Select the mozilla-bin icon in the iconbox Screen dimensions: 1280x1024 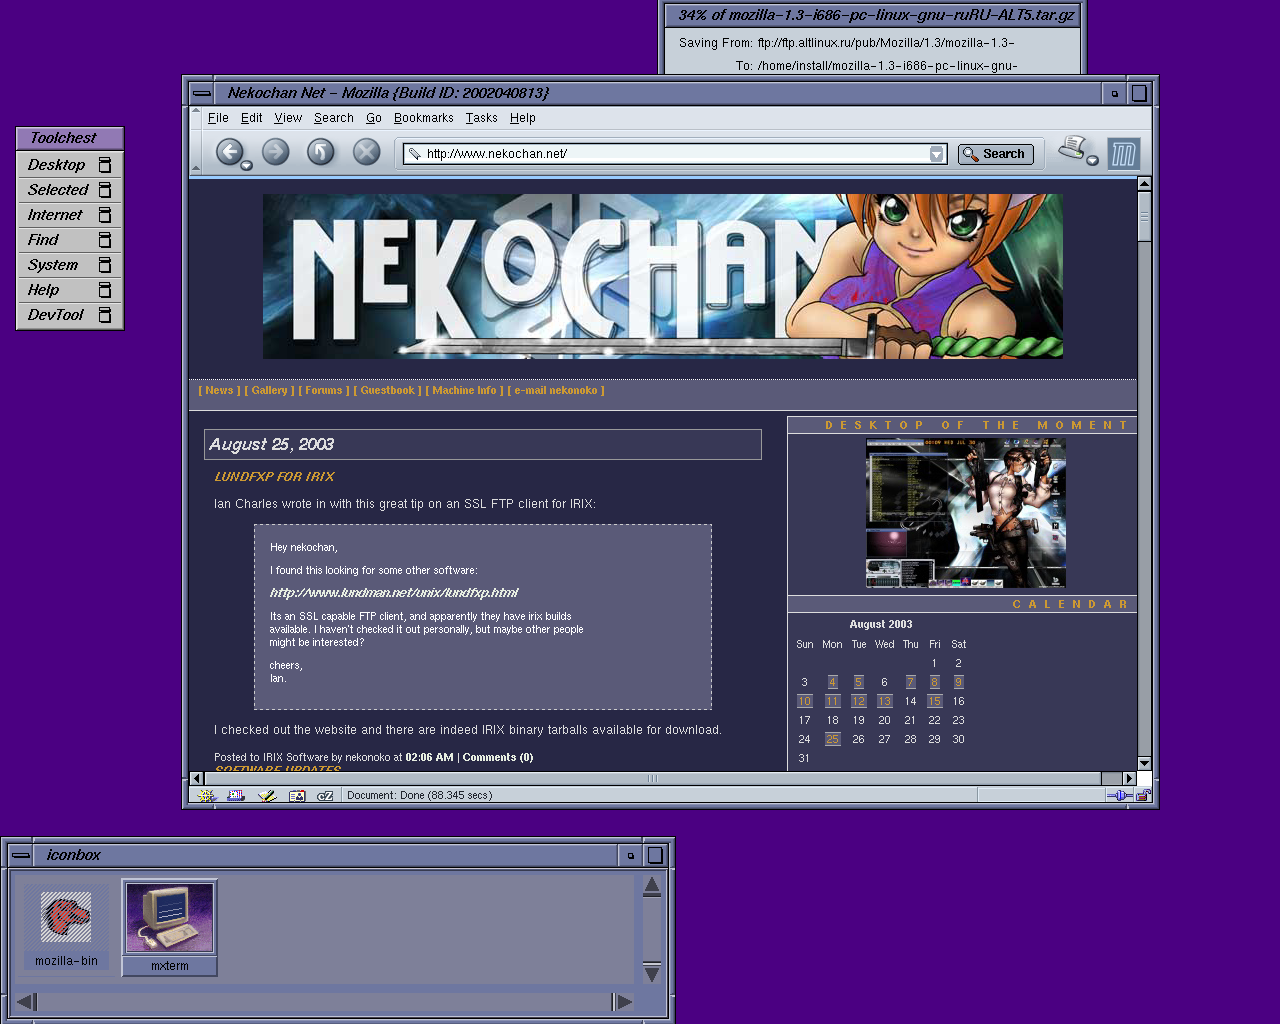pos(66,926)
